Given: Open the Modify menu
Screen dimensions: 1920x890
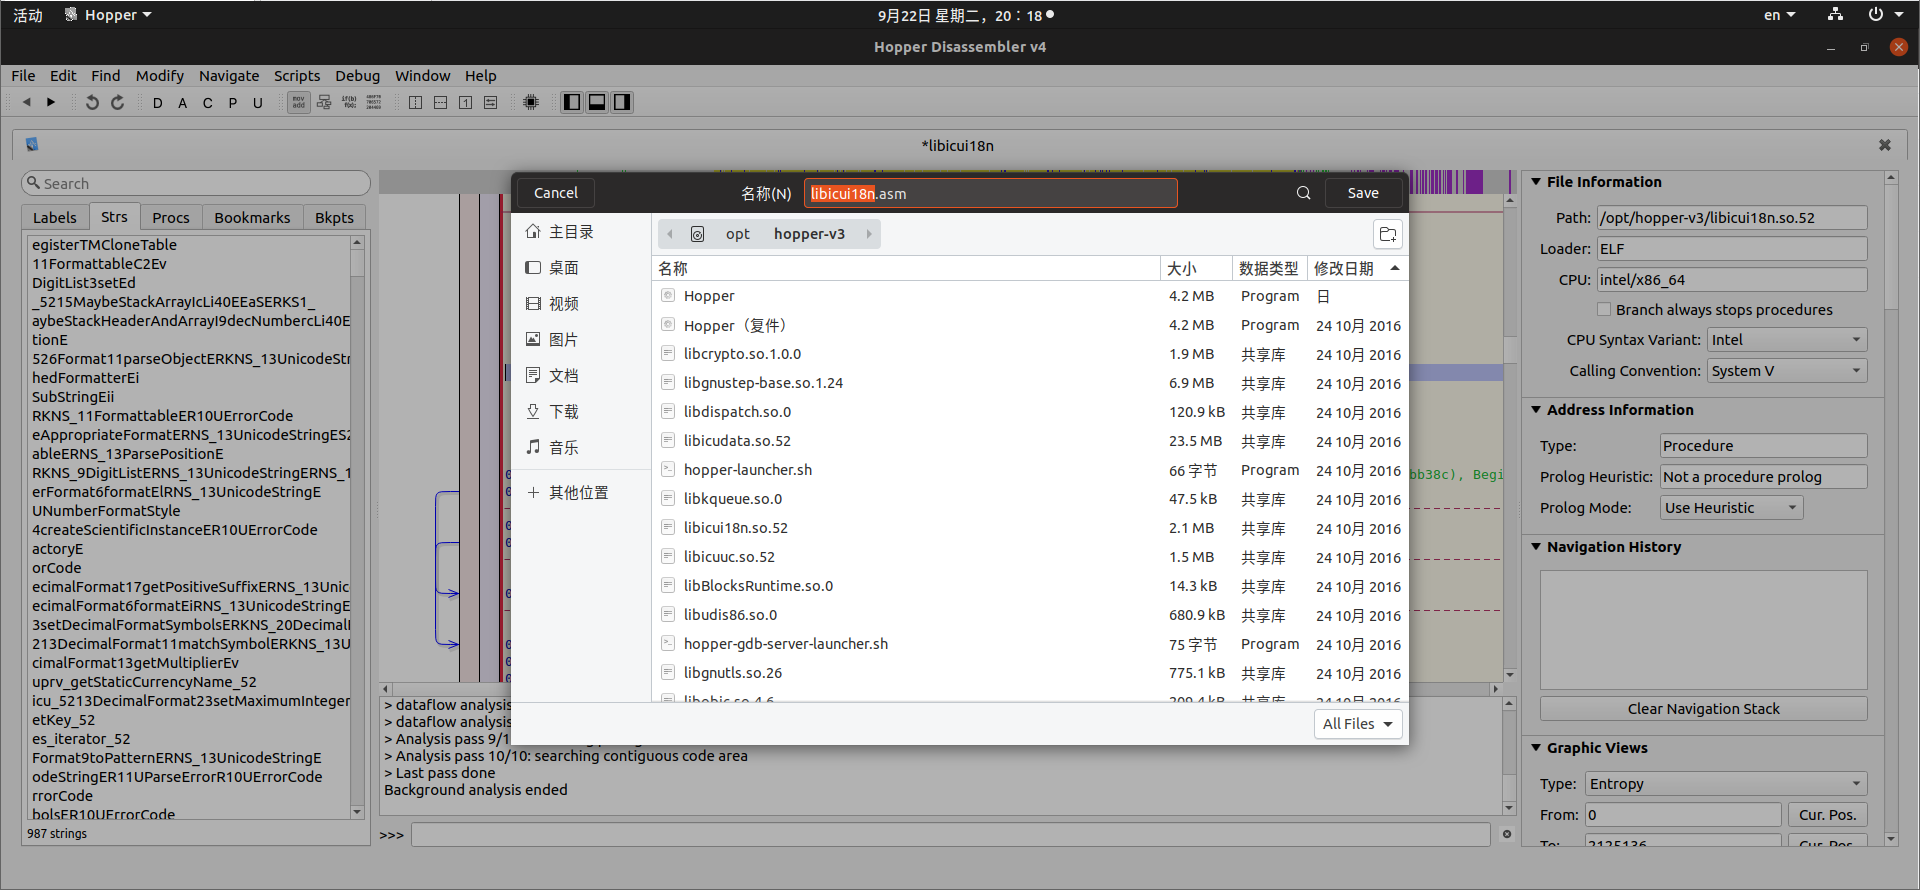Looking at the screenshot, I should (x=160, y=76).
